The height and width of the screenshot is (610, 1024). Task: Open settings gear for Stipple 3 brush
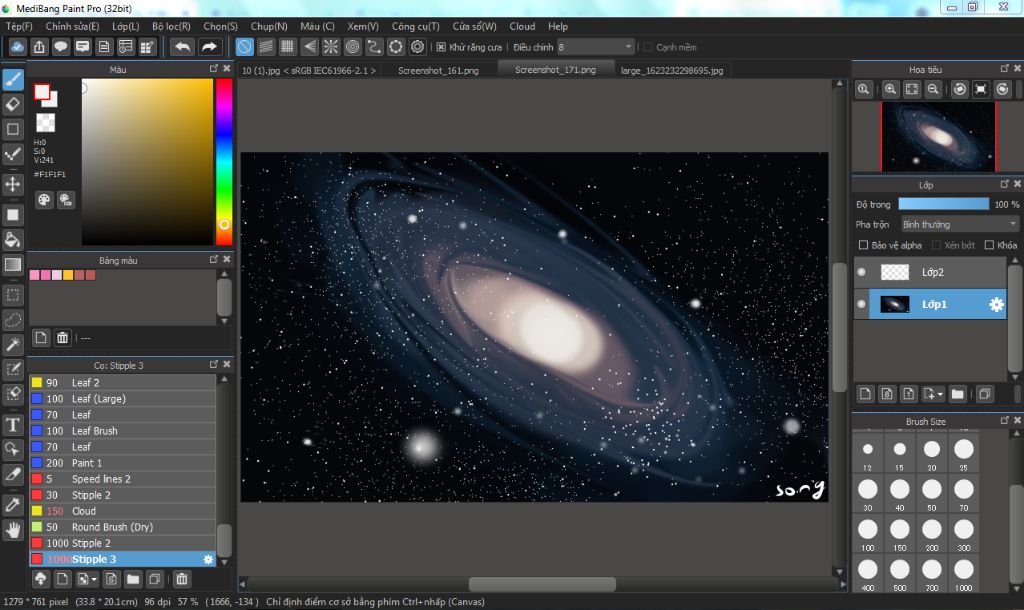(x=208, y=559)
